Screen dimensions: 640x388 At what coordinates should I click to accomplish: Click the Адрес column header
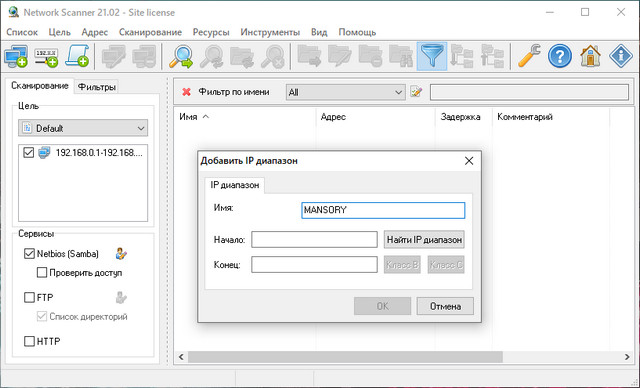coord(376,117)
